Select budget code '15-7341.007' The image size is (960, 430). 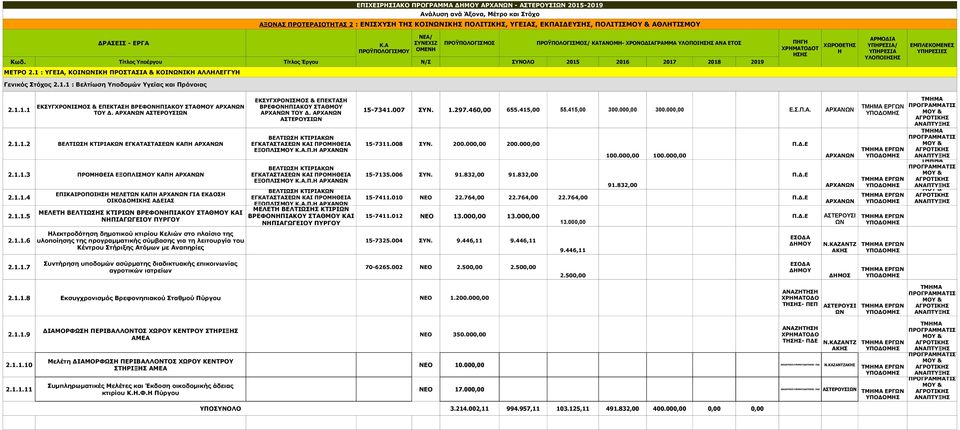click(x=384, y=110)
